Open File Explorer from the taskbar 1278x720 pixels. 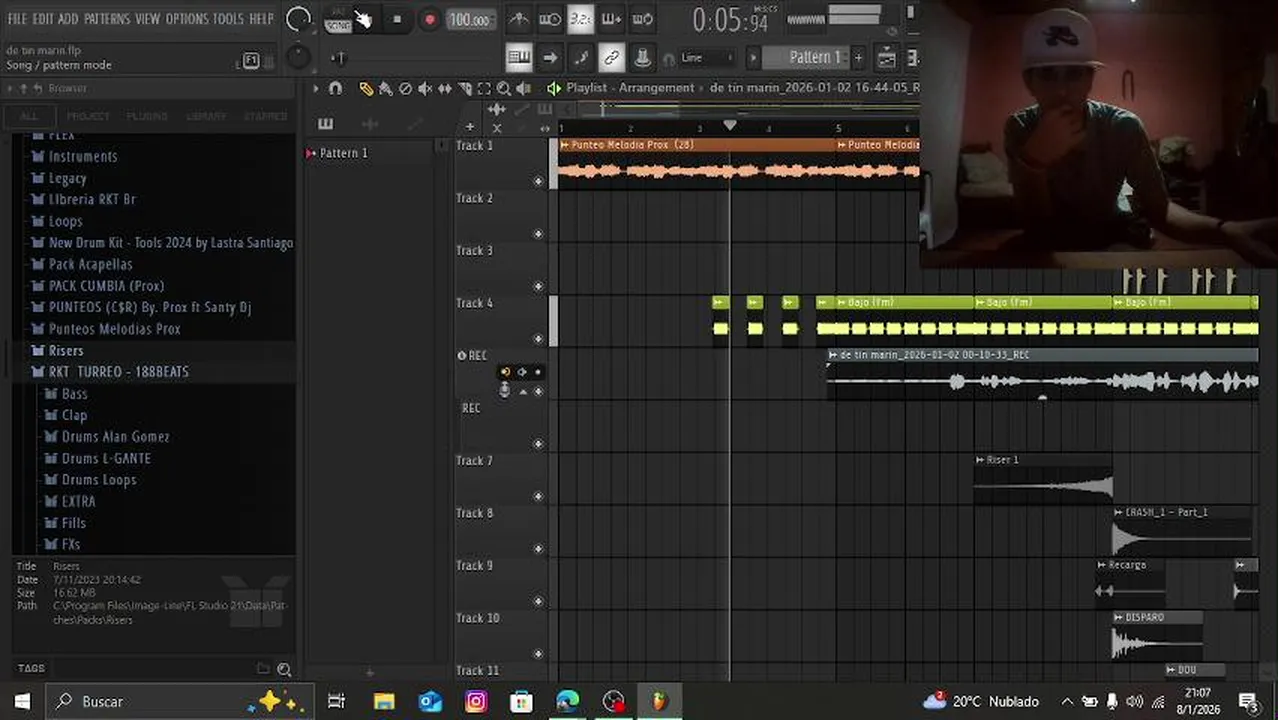(384, 702)
